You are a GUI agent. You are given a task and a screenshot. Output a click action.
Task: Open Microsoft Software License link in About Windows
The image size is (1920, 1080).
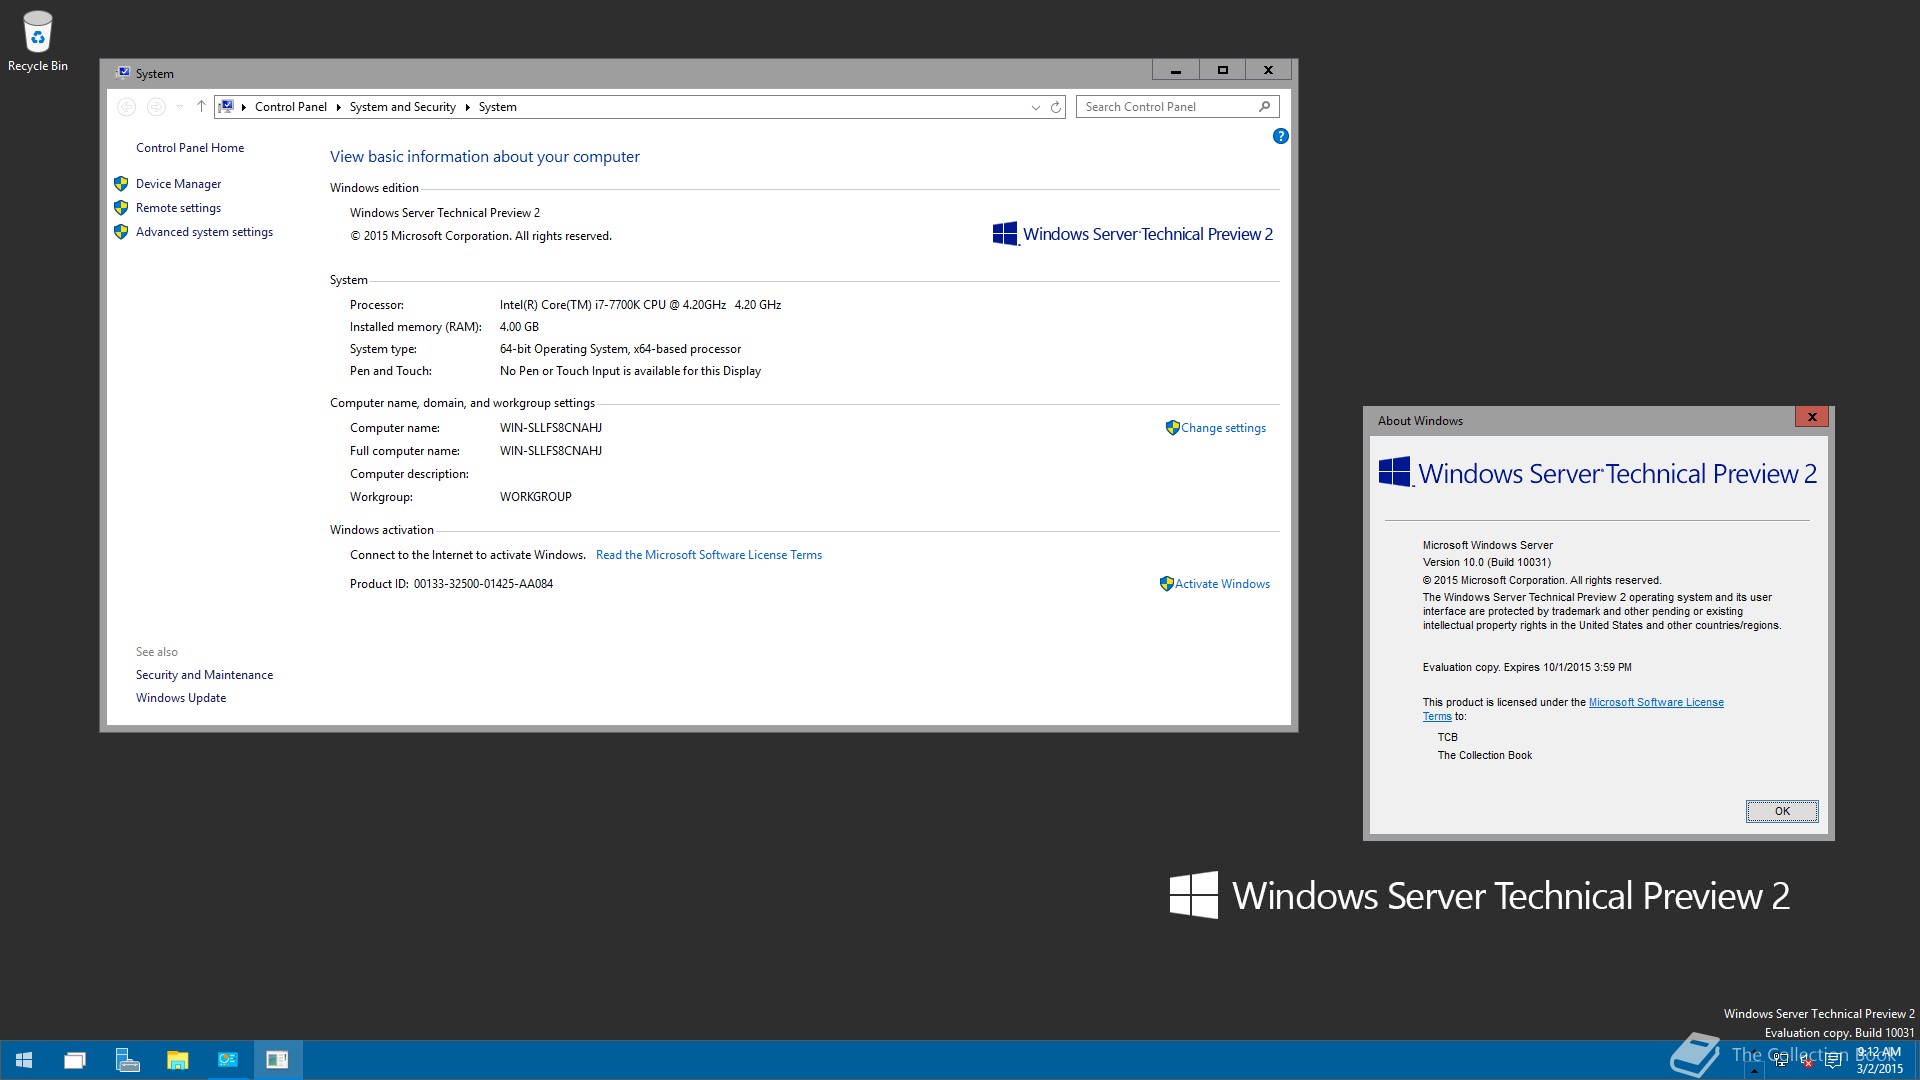(x=1656, y=702)
